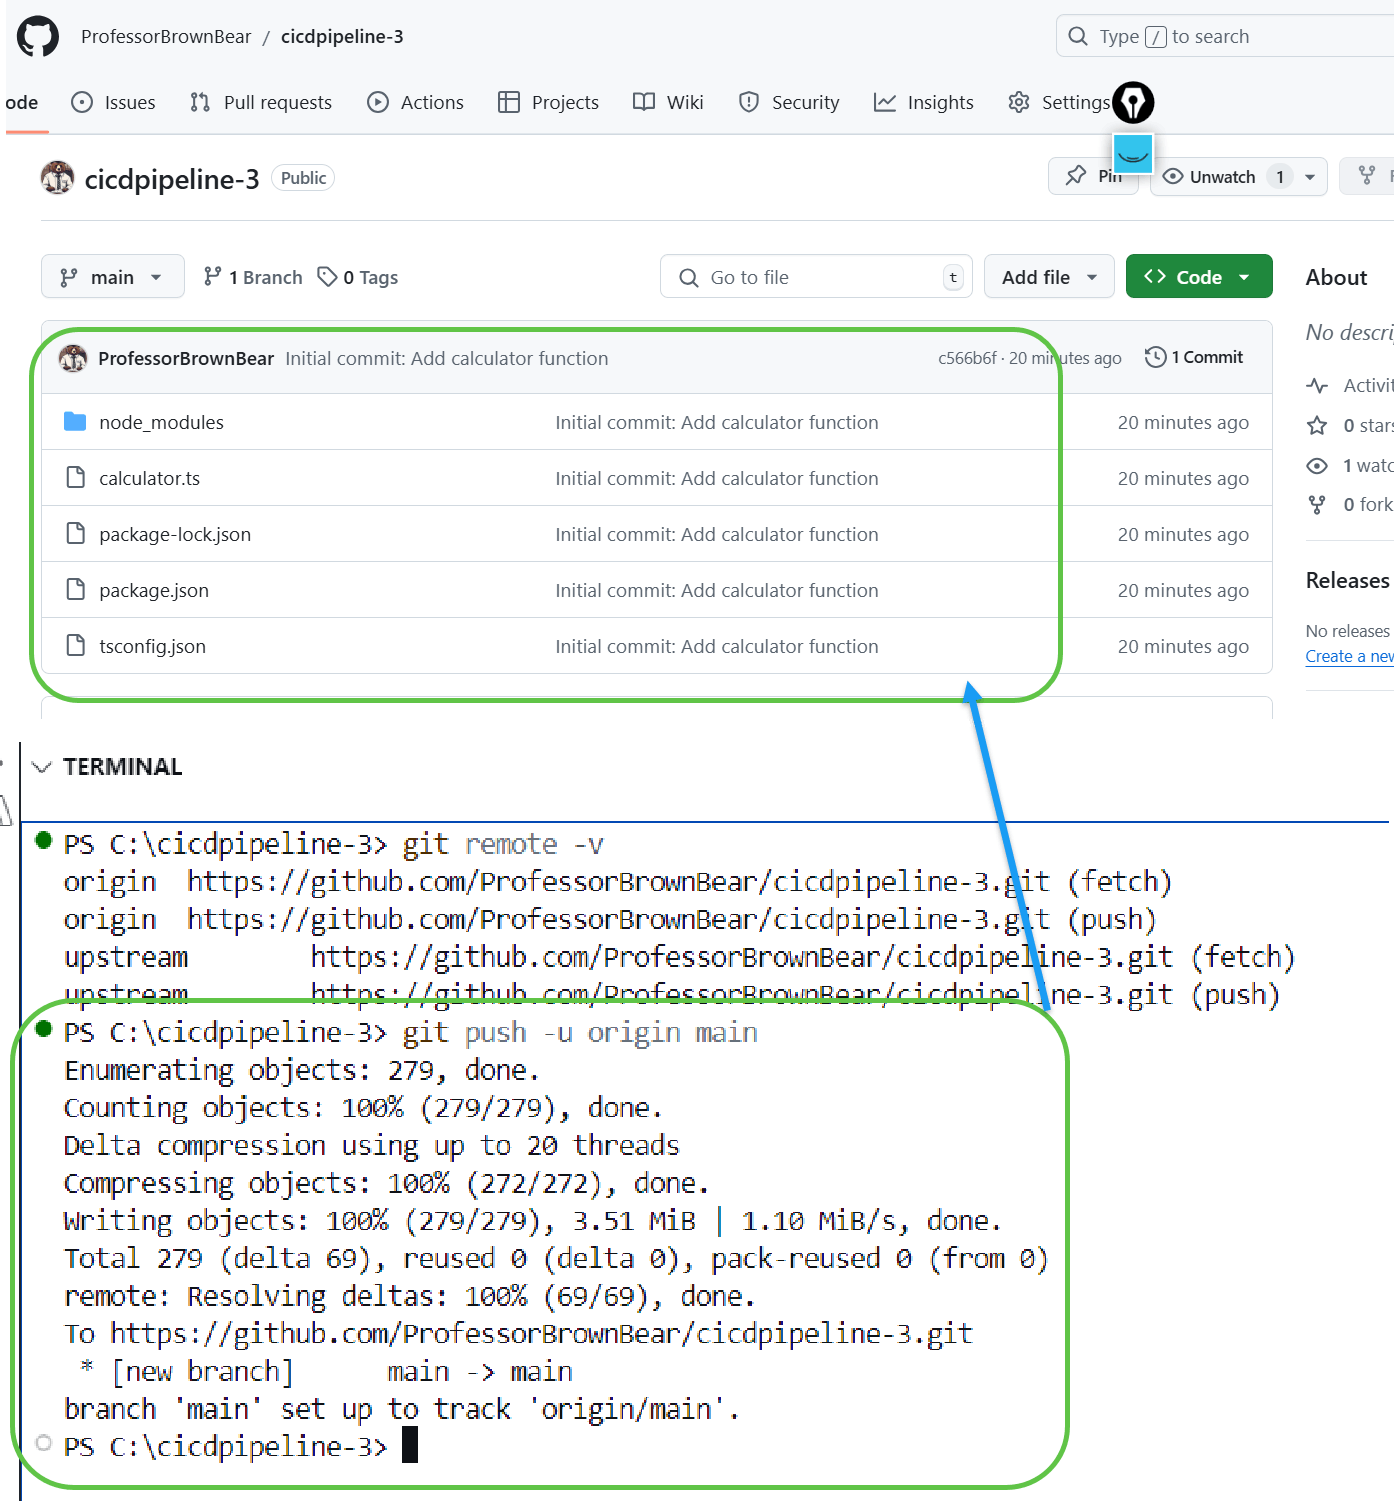The height and width of the screenshot is (1501, 1394).
Task: Click the calculator.ts file icon
Action: tap(75, 478)
